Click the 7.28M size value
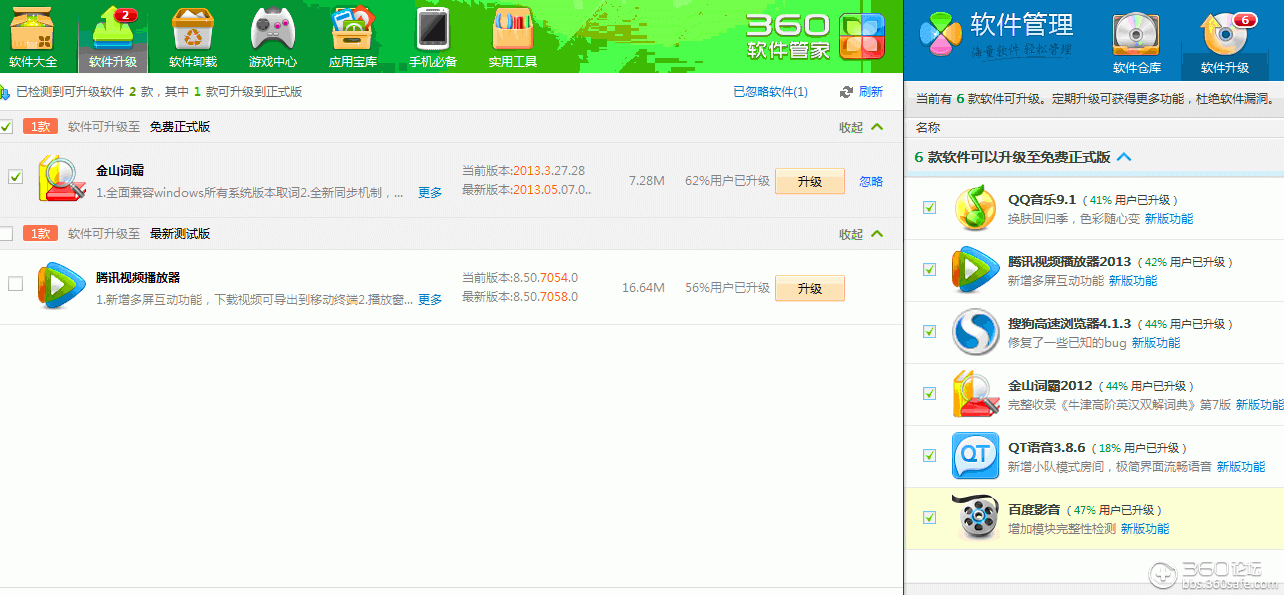1284x595 pixels. coord(647,181)
